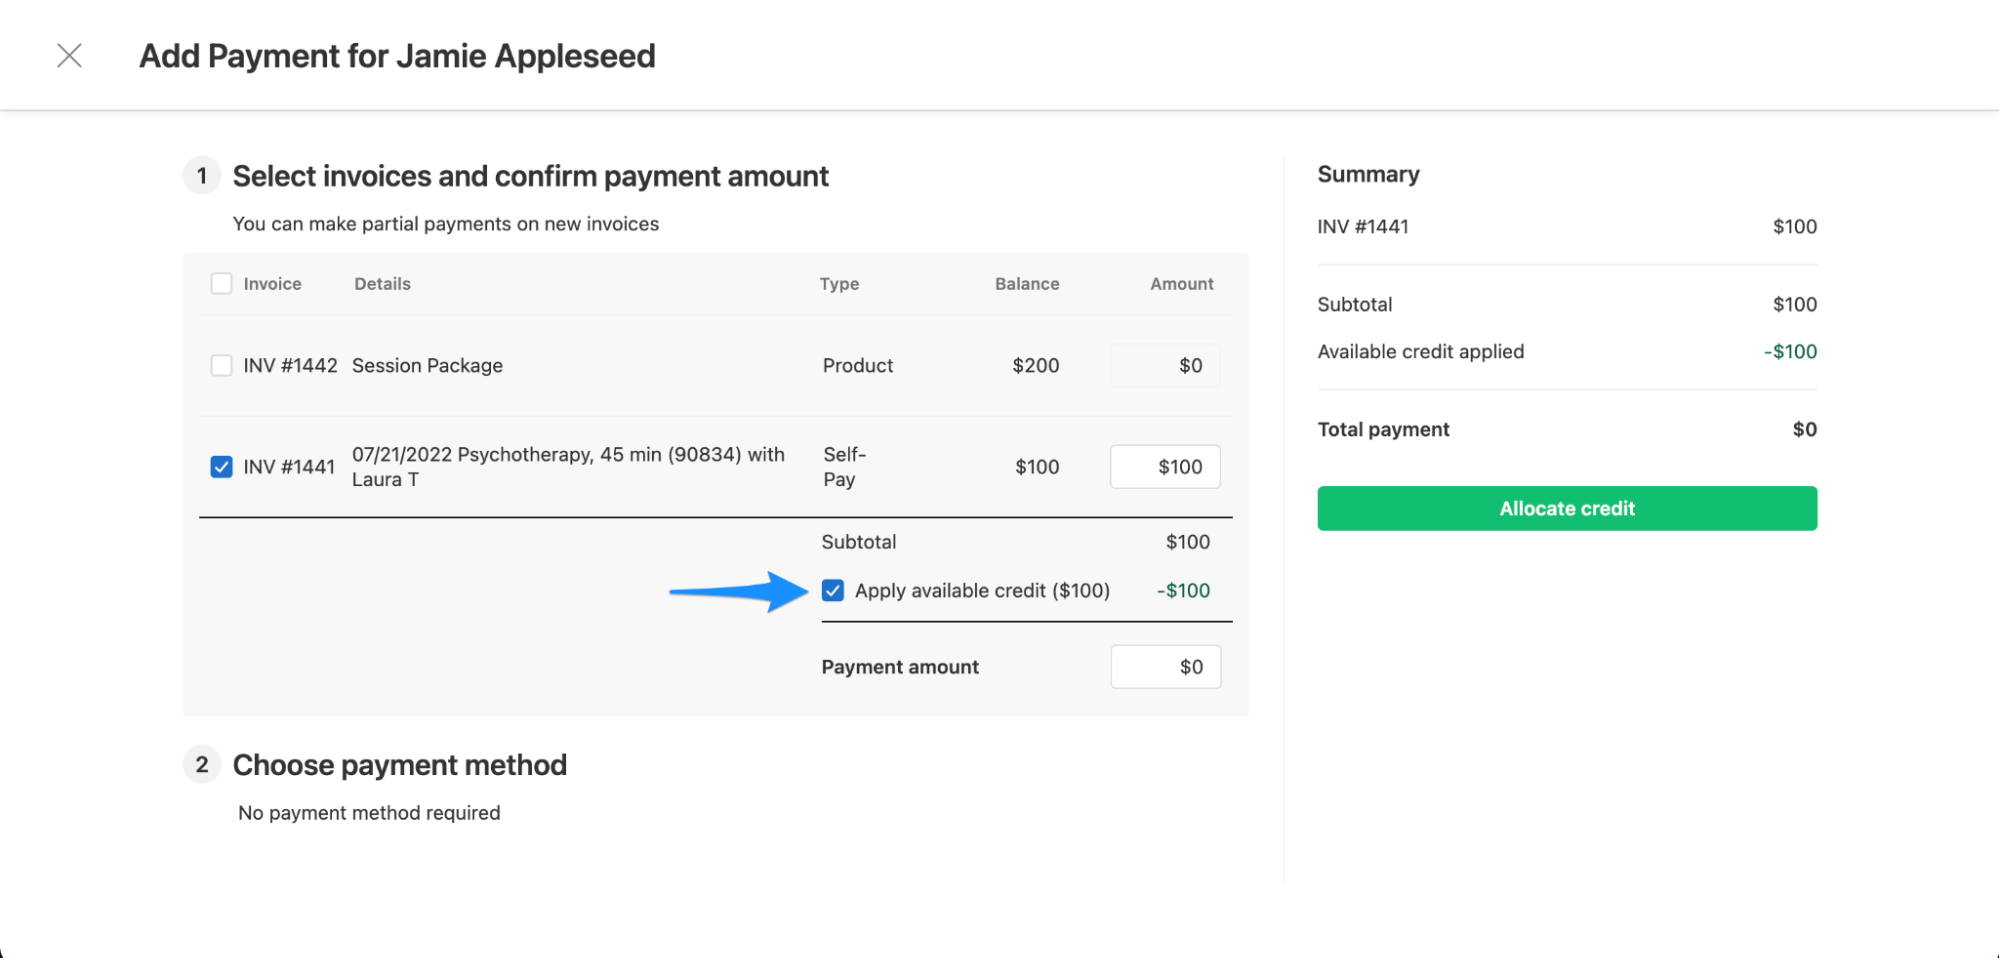Check the INV #1442 Session Package checkbox
The image size is (1999, 958).
tap(221, 365)
